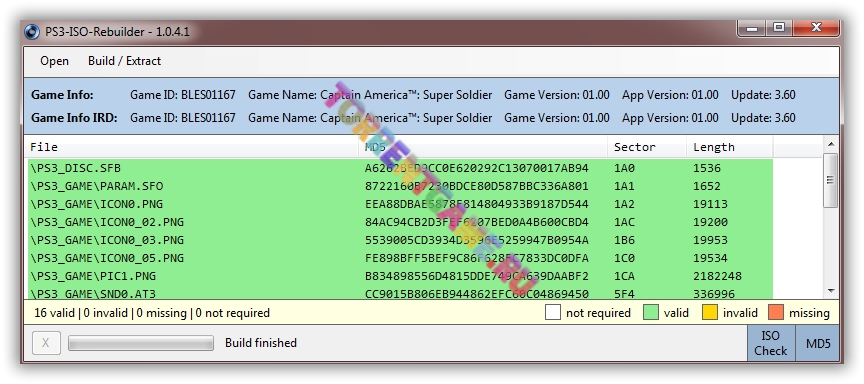The height and width of the screenshot is (384, 864).
Task: Click the scrollbar up arrow in file list
Action: [x=831, y=145]
